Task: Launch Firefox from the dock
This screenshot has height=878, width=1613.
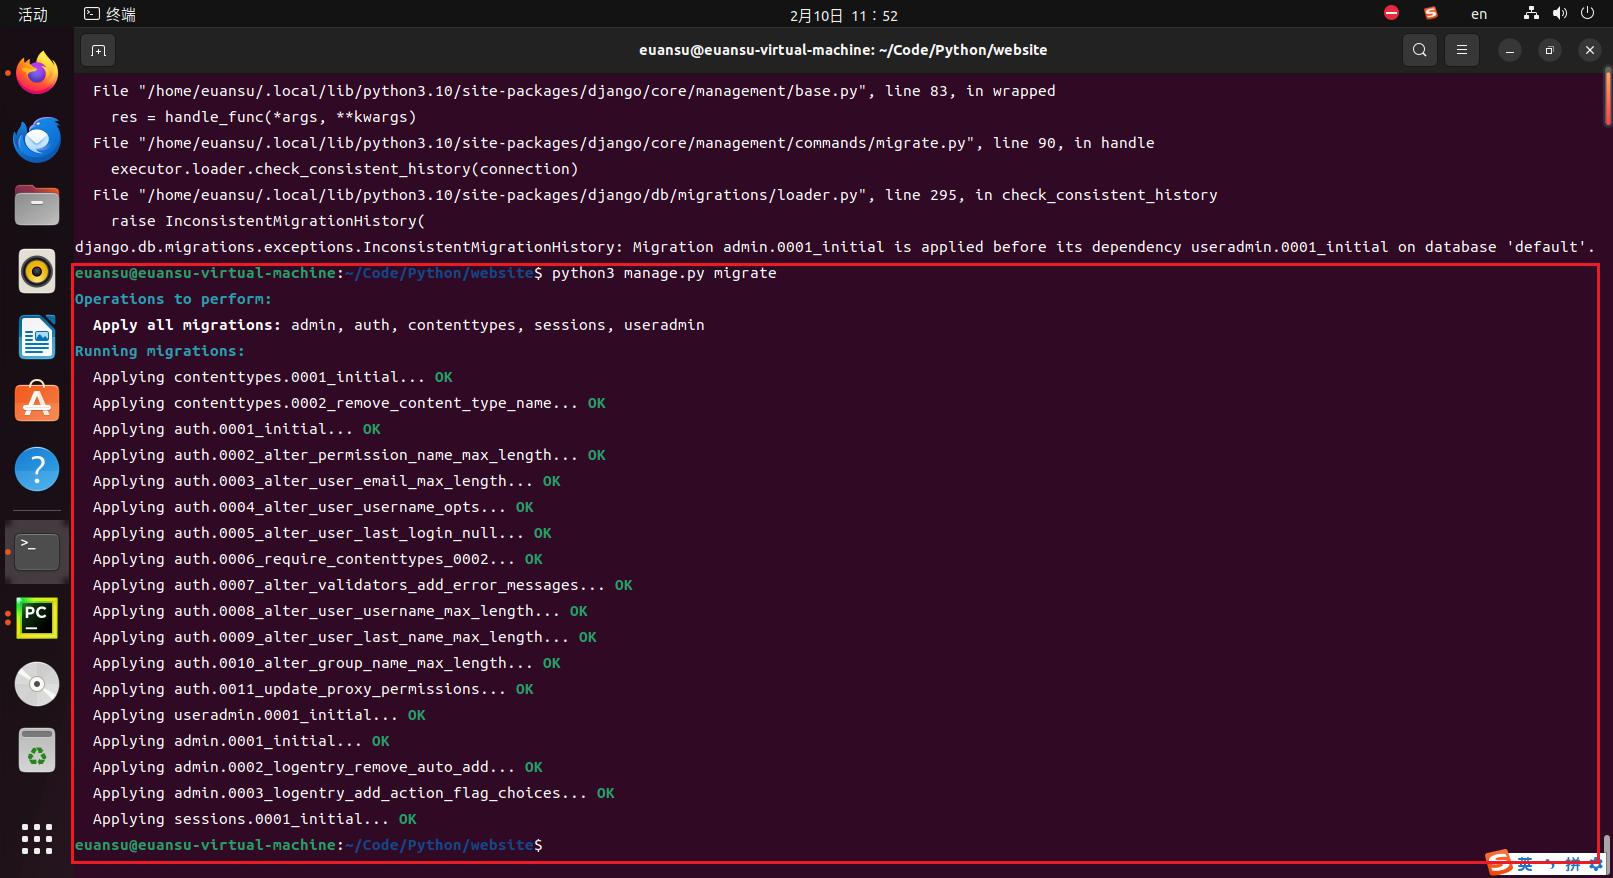Action: (x=37, y=73)
